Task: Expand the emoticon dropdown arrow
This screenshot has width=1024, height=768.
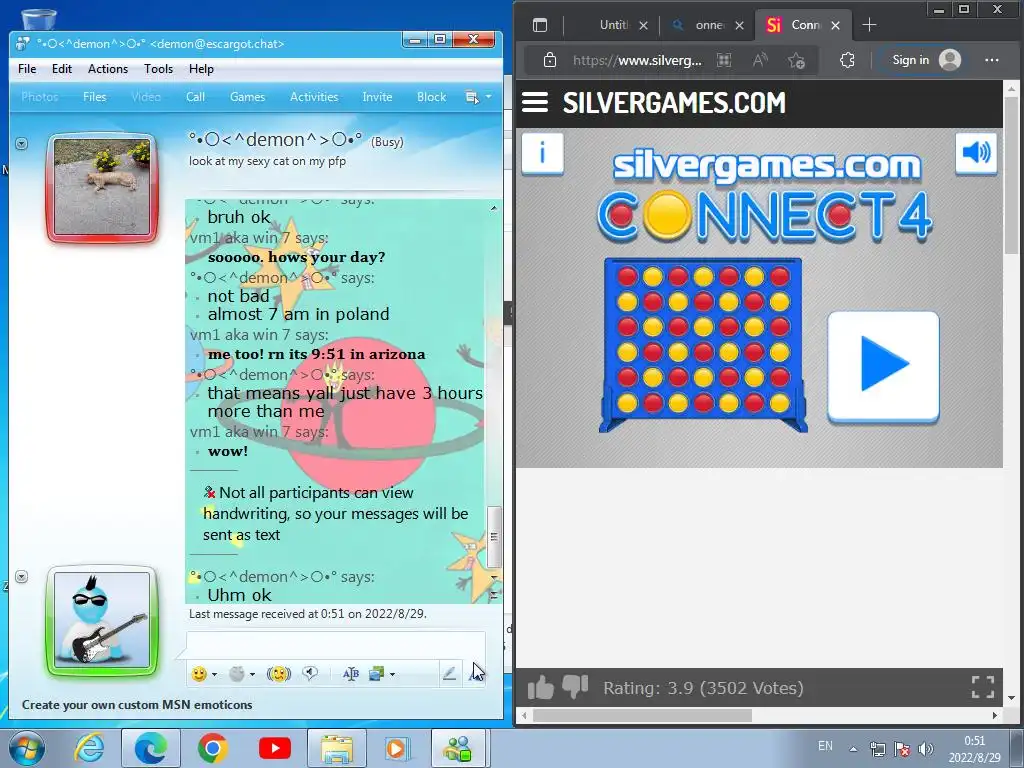Action: pos(214,675)
